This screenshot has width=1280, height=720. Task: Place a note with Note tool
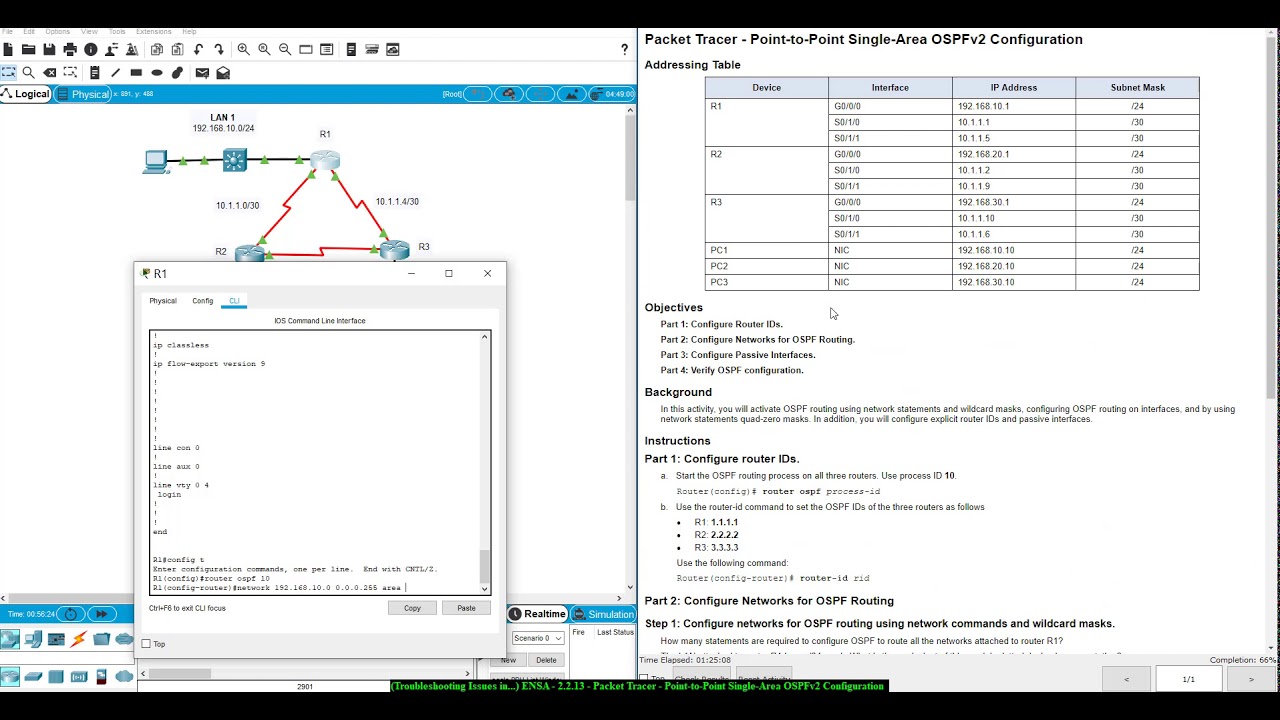94,72
